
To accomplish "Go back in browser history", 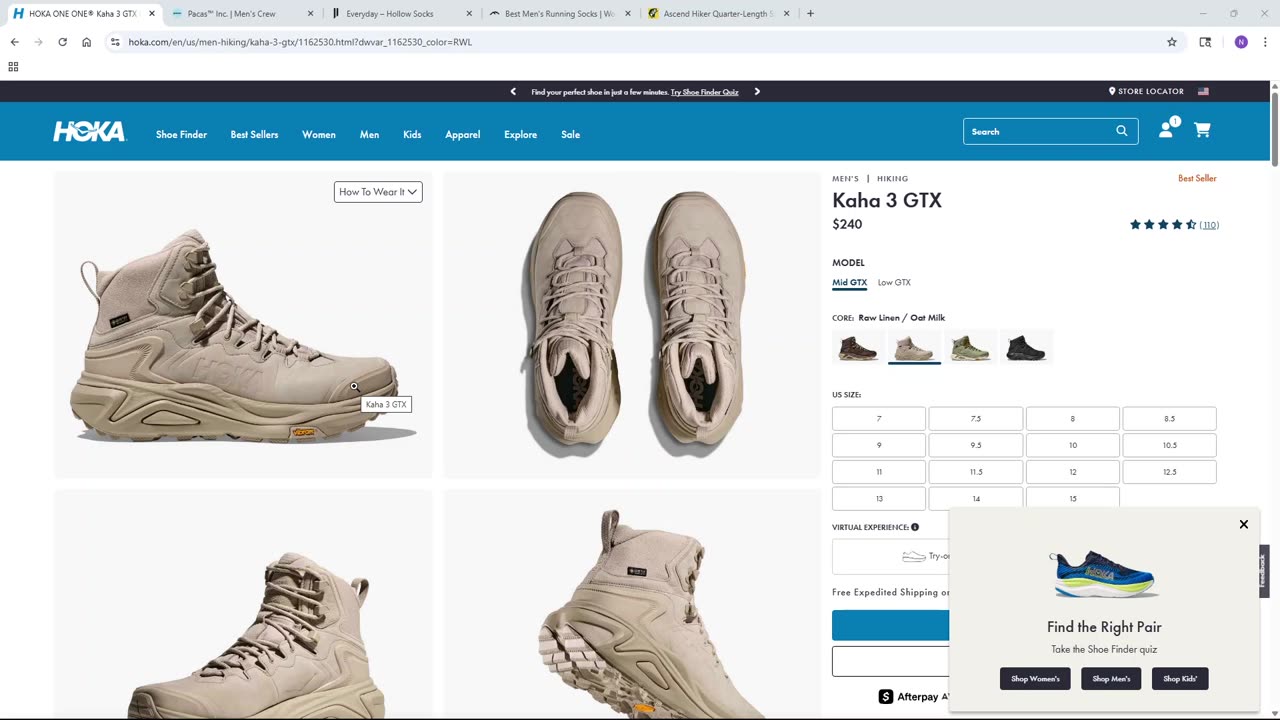I will pos(14,42).
